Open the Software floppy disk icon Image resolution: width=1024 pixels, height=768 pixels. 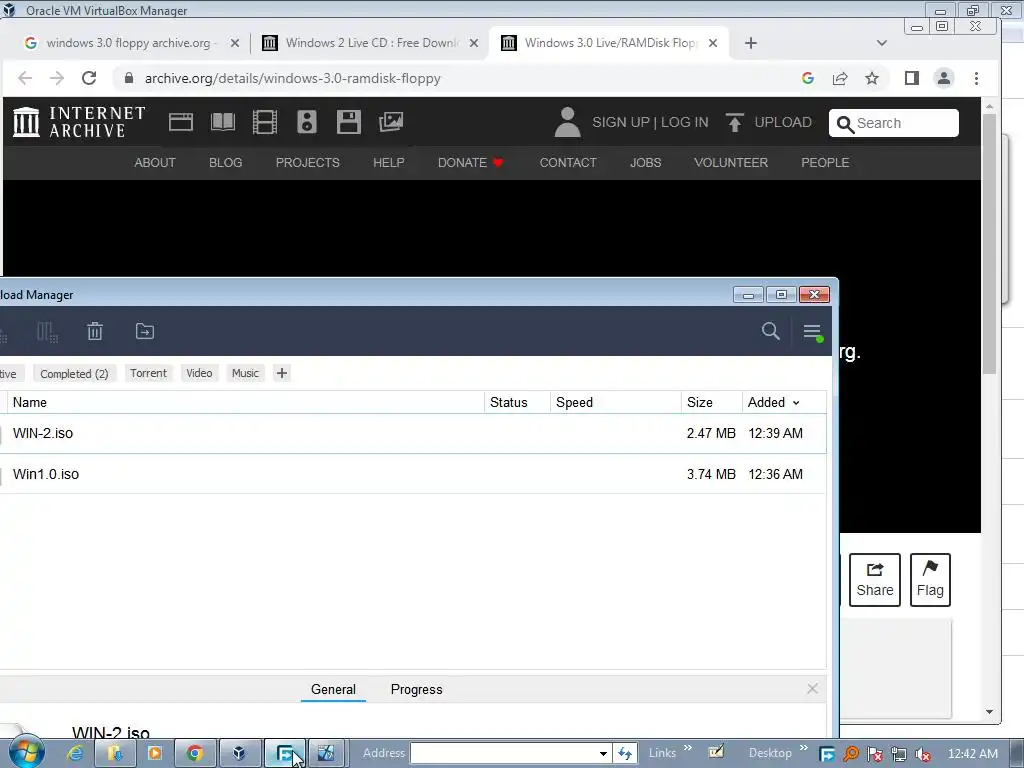pyautogui.click(x=349, y=122)
